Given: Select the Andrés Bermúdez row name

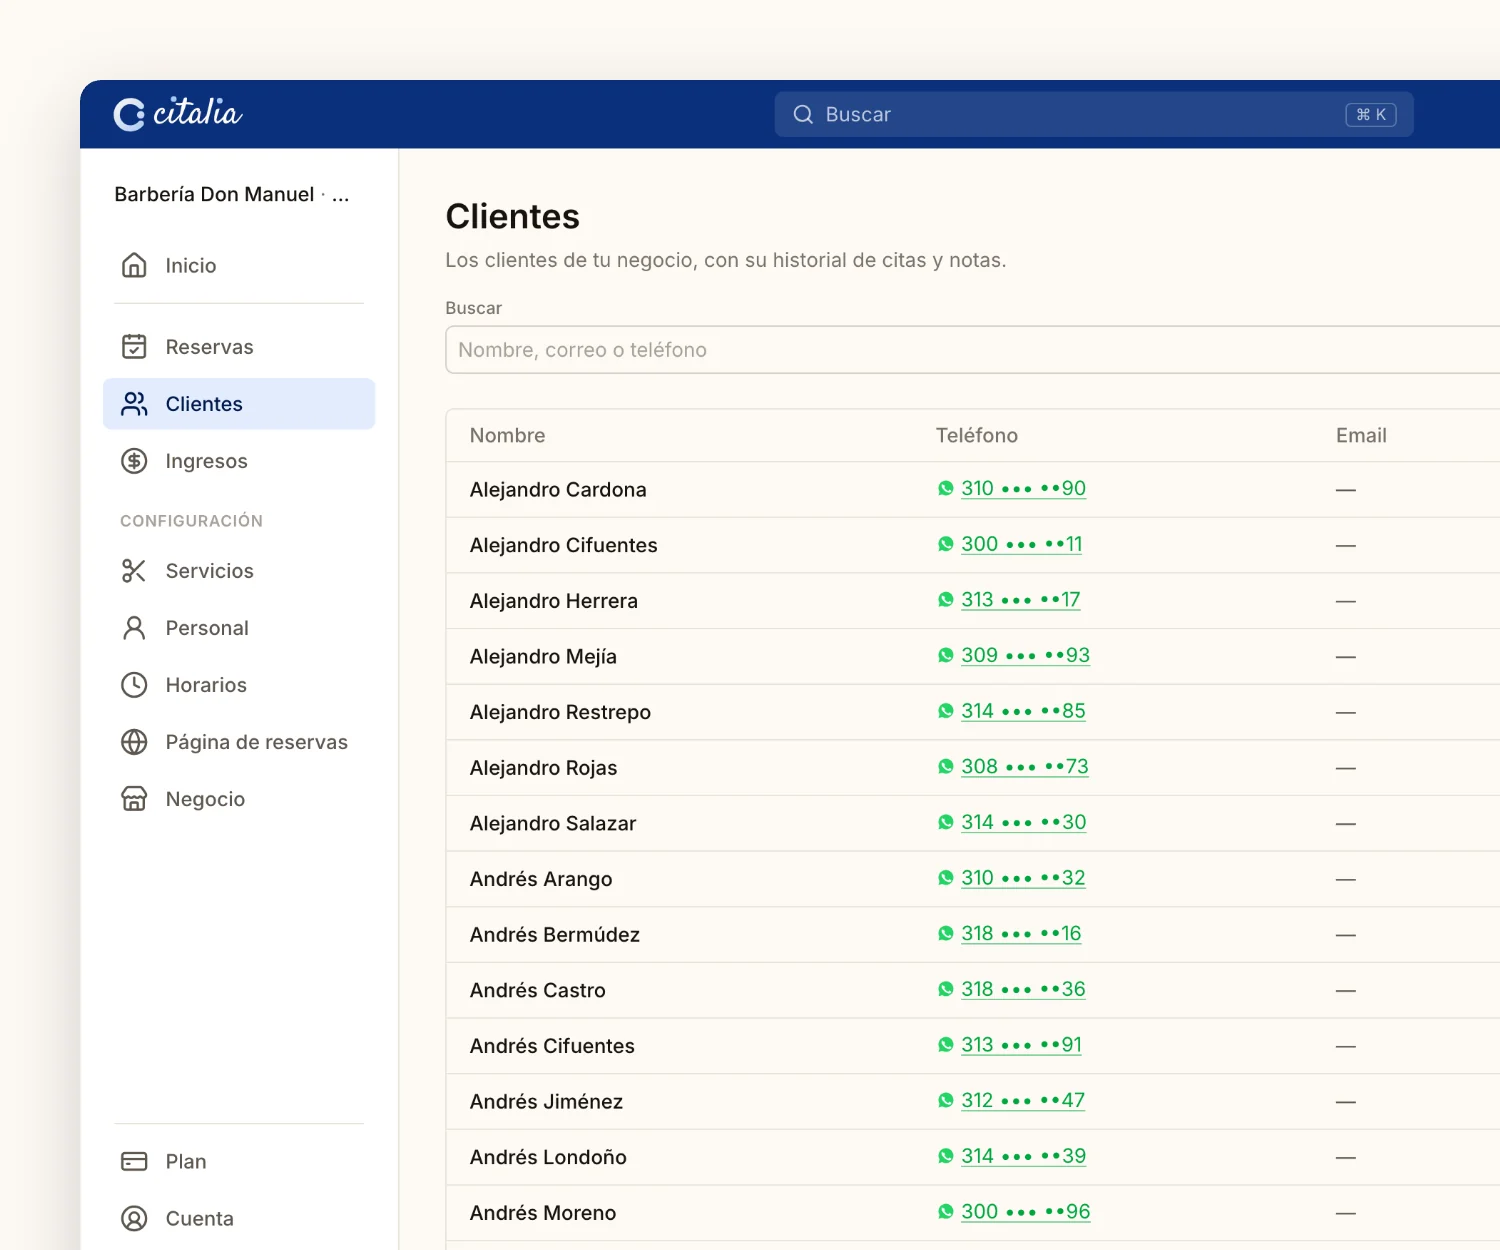Looking at the screenshot, I should click(x=555, y=934).
